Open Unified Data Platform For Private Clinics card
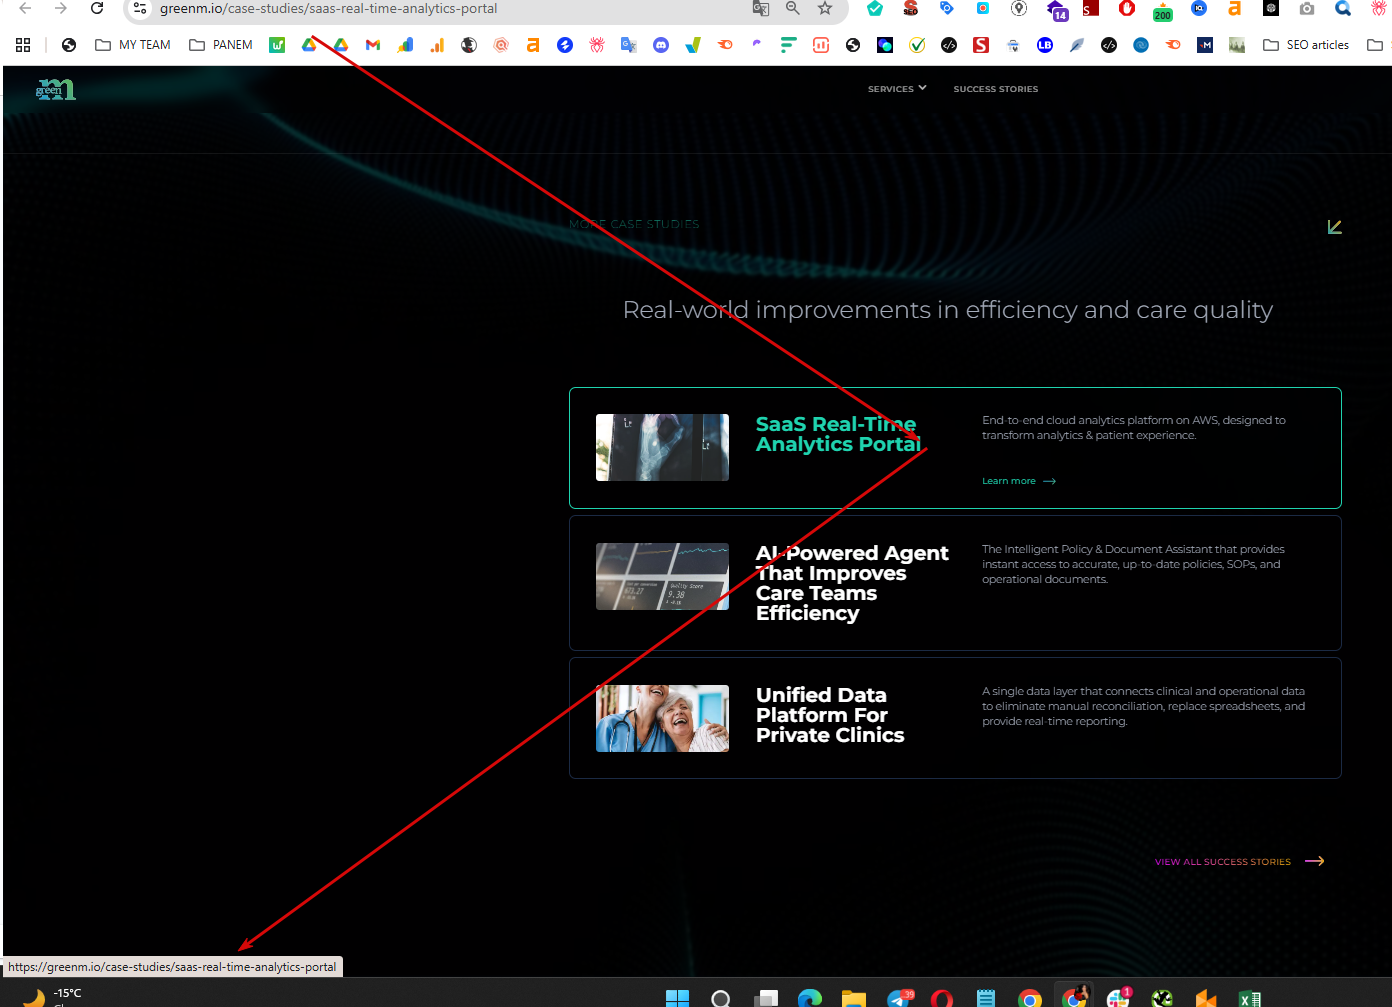The width and height of the screenshot is (1392, 1007). pyautogui.click(x=955, y=718)
